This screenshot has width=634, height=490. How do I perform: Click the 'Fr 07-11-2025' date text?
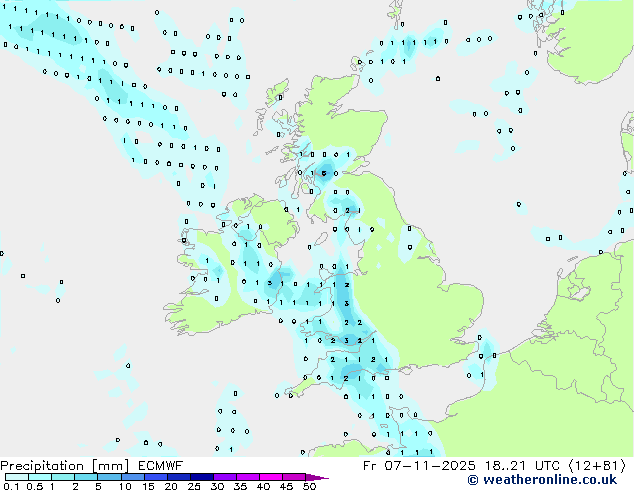(419, 466)
